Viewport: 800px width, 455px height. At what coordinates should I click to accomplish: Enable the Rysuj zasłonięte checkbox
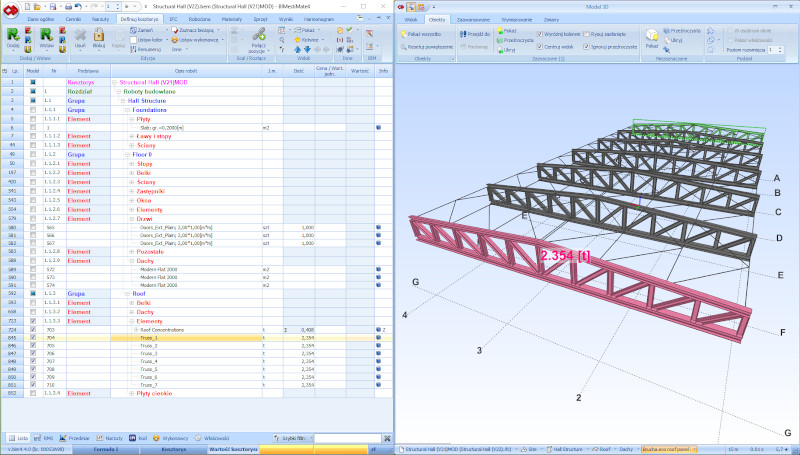tap(586, 32)
